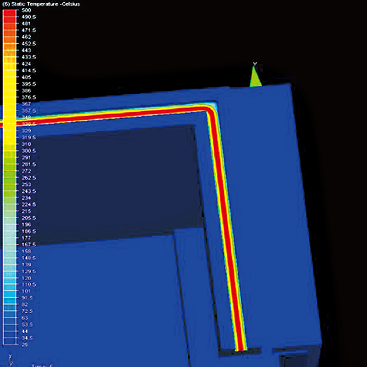Click the legend value 167.5
Viewport: 367px width, 367px height.
click(x=29, y=244)
